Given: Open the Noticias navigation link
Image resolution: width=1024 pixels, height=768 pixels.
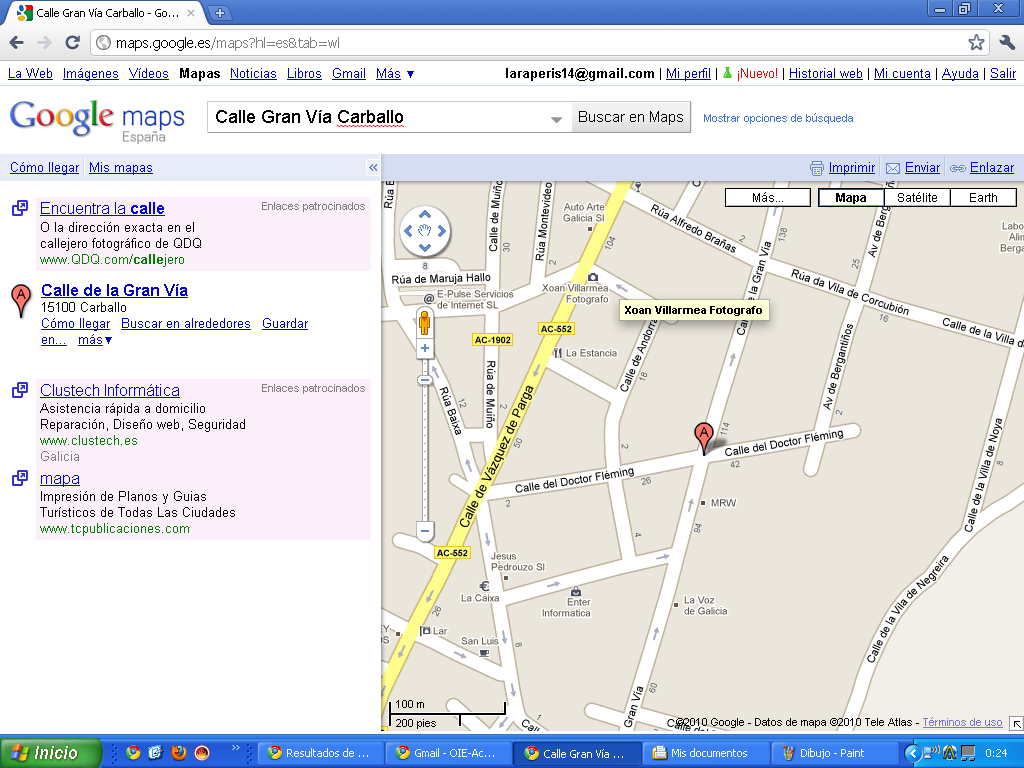Looking at the screenshot, I should pos(253,74).
